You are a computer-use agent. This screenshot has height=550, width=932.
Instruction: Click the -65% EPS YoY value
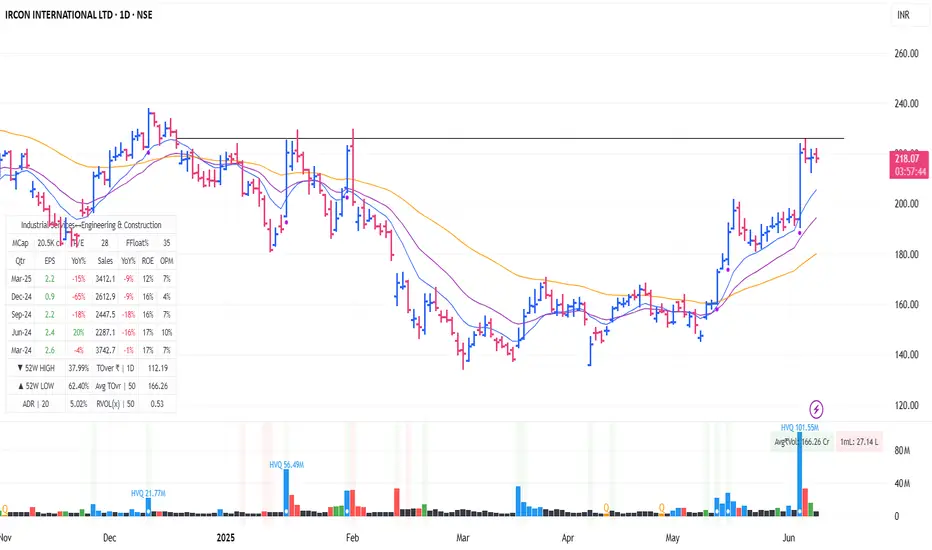pyautogui.click(x=78, y=296)
